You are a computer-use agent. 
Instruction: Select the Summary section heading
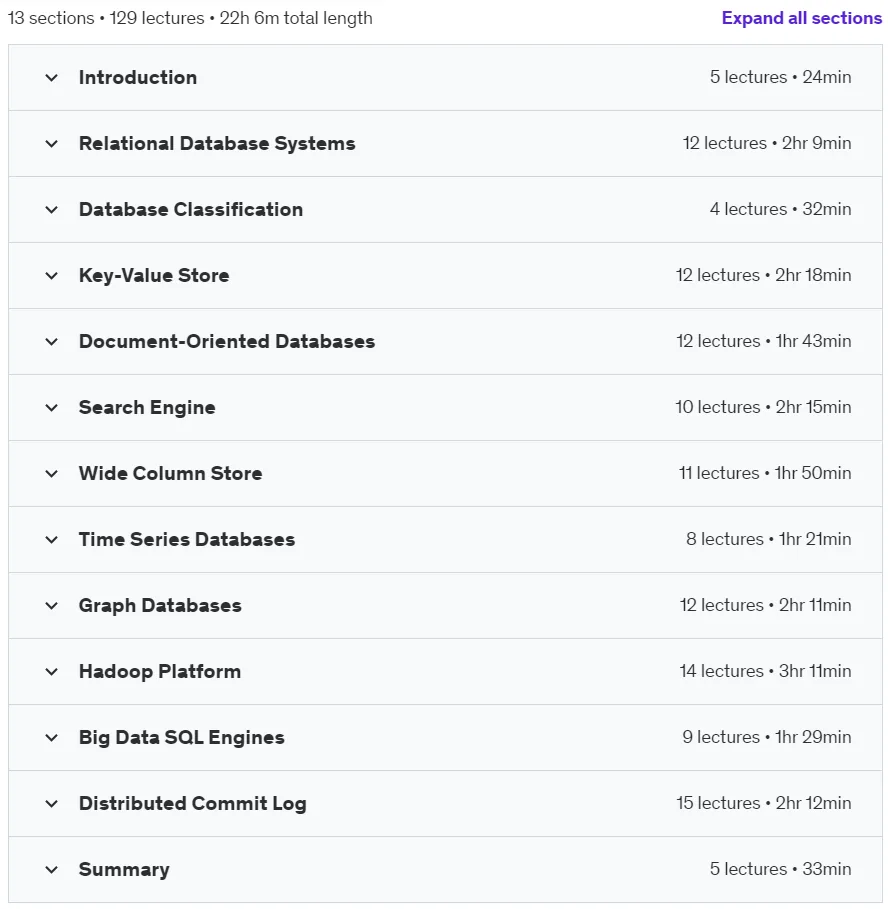(124, 870)
